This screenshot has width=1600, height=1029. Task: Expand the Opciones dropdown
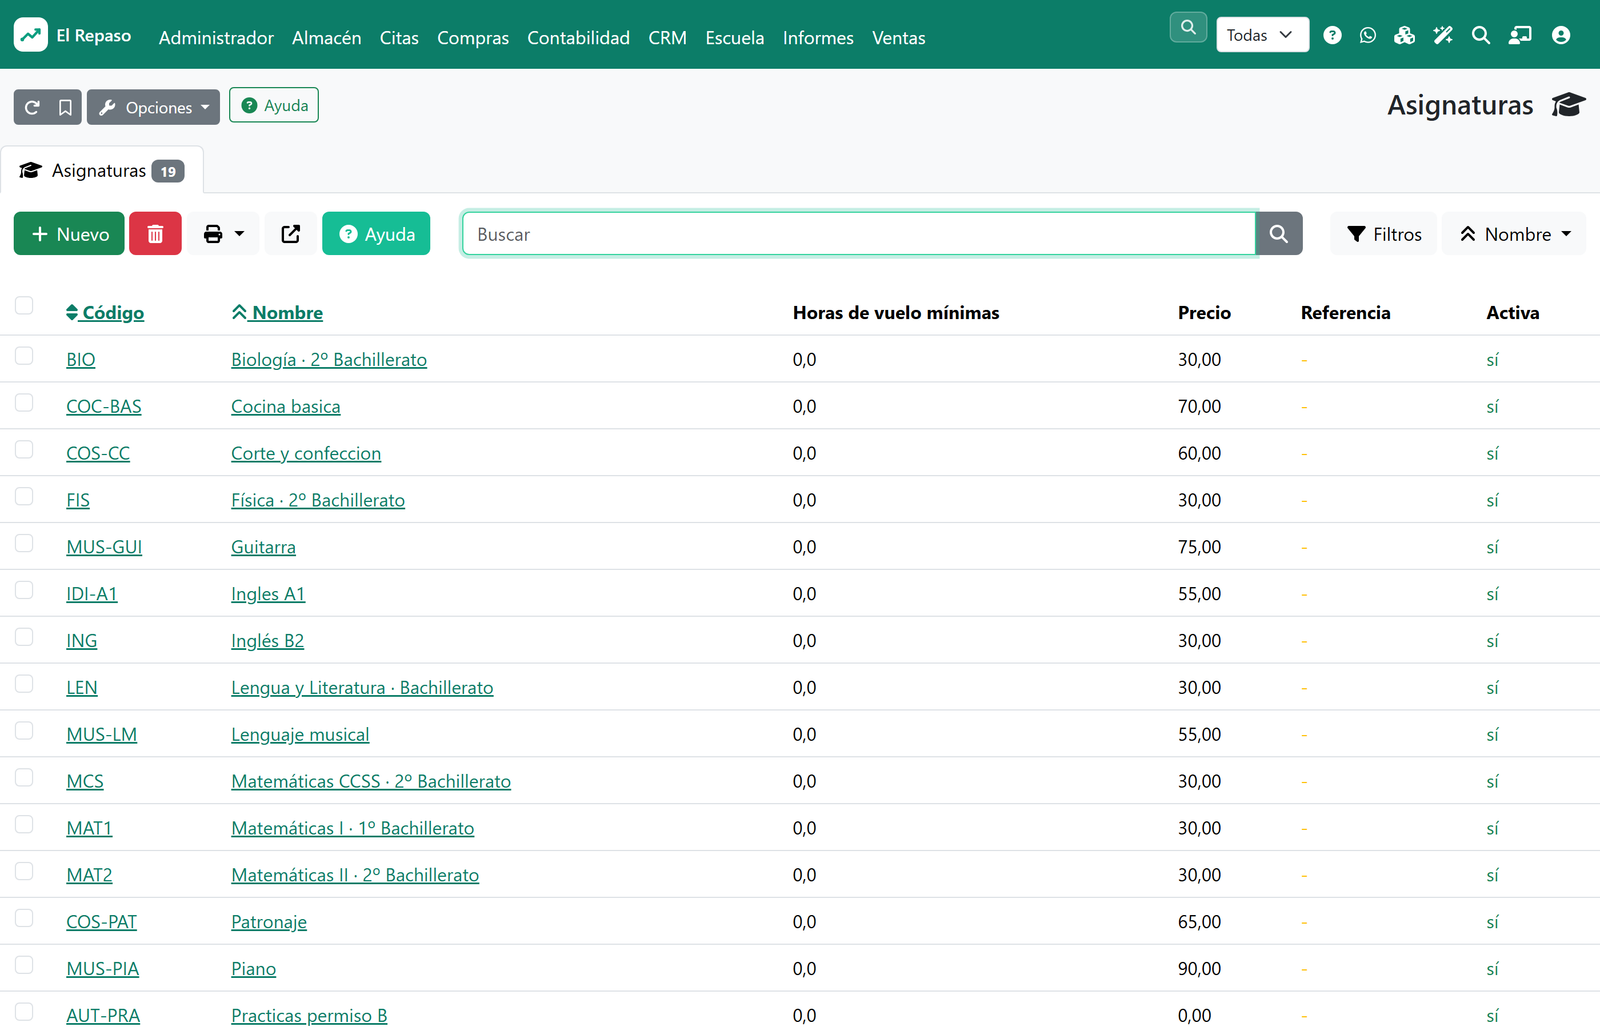pyautogui.click(x=153, y=107)
